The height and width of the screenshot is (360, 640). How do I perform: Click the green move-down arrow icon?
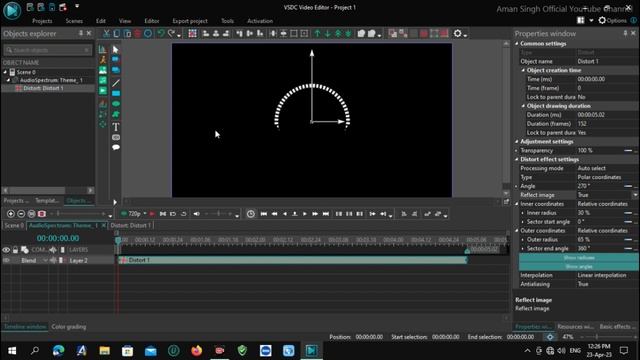tap(327, 33)
